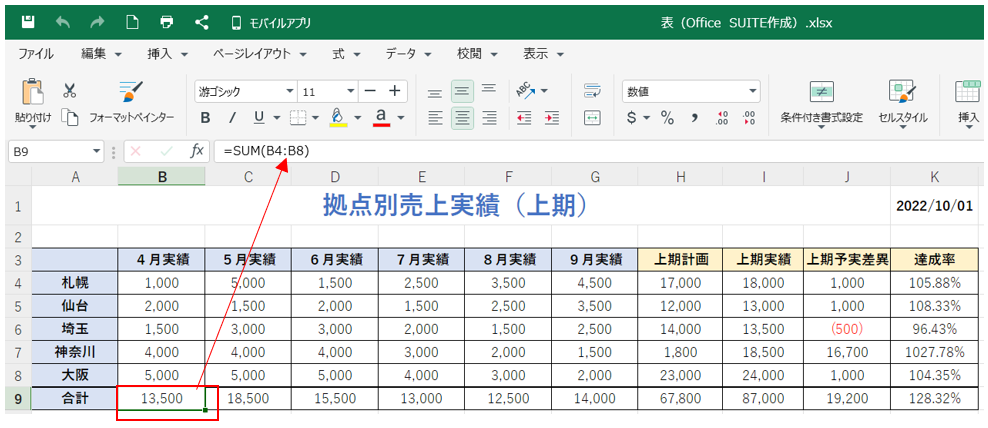Toggle center horizontal alignment
Image resolution: width=988 pixels, height=428 pixels.
462,118
